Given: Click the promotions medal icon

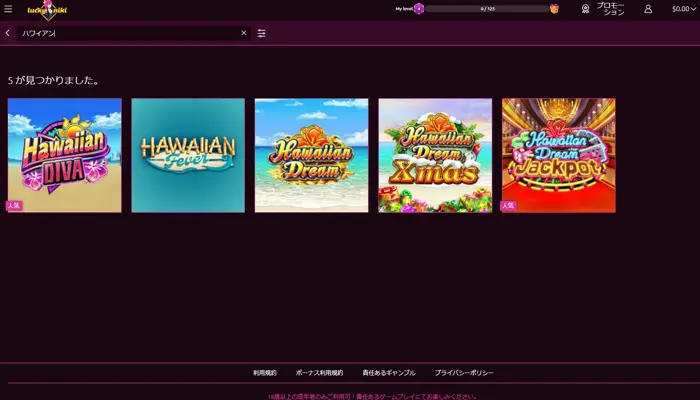Looking at the screenshot, I should (x=585, y=9).
